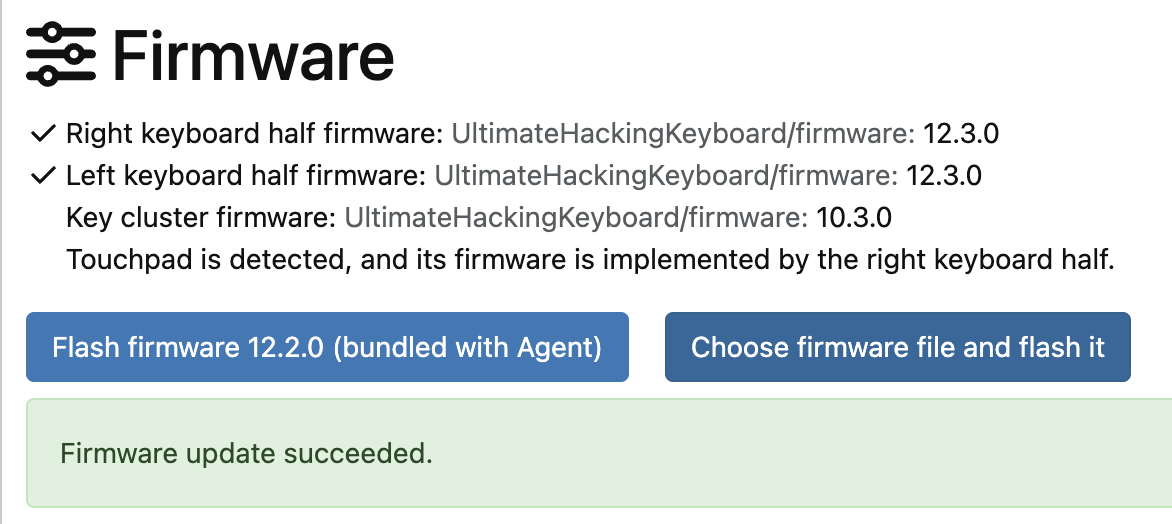Click the sliders icon beside Firmware heading
The height and width of the screenshot is (524, 1172).
click(x=61, y=54)
